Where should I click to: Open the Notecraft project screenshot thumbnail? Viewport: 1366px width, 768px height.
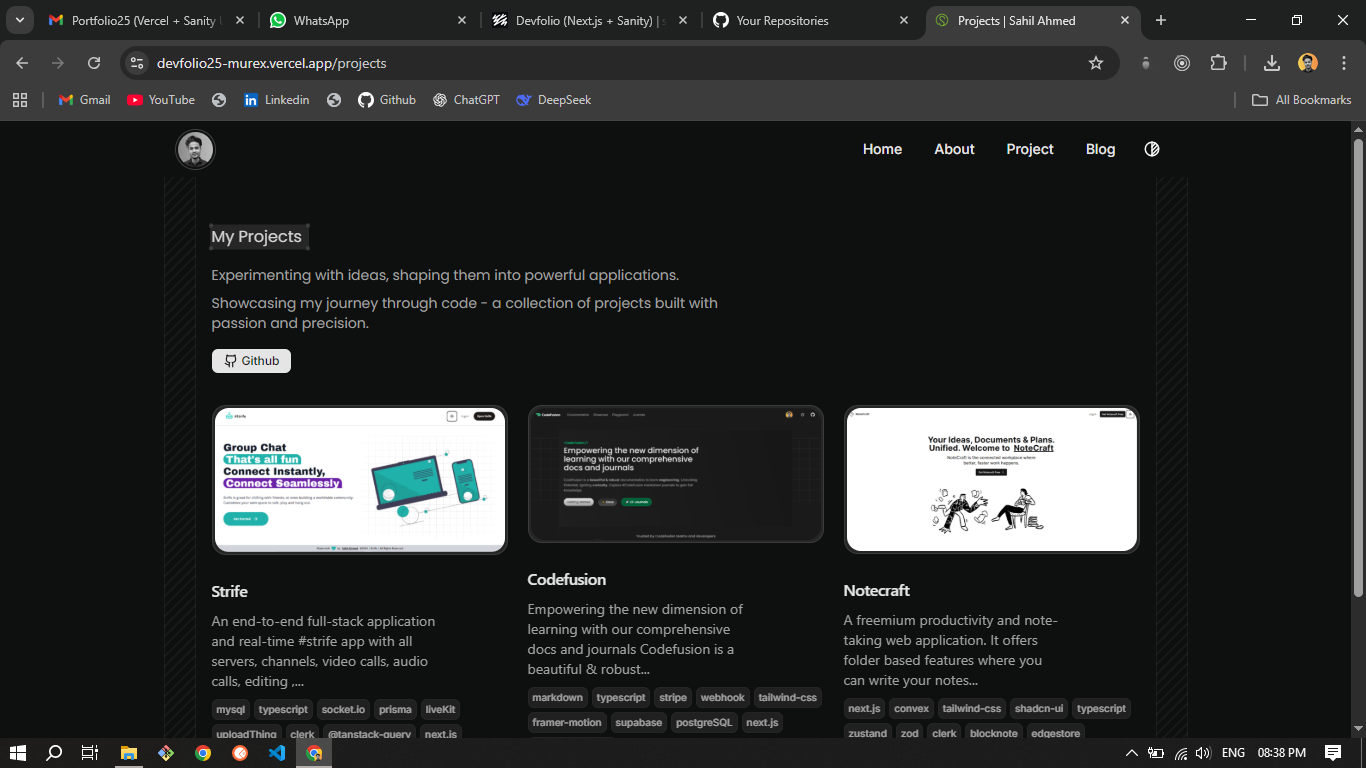(992, 479)
